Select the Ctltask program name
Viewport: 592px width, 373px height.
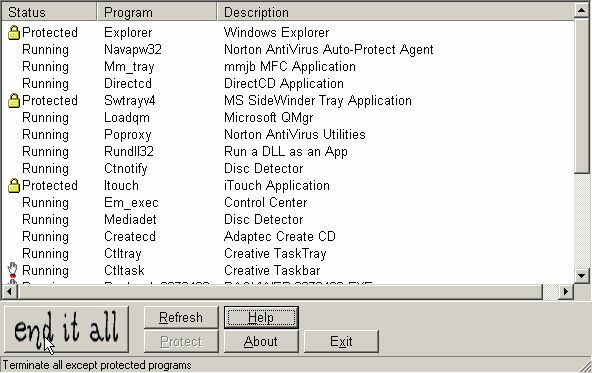click(124, 270)
